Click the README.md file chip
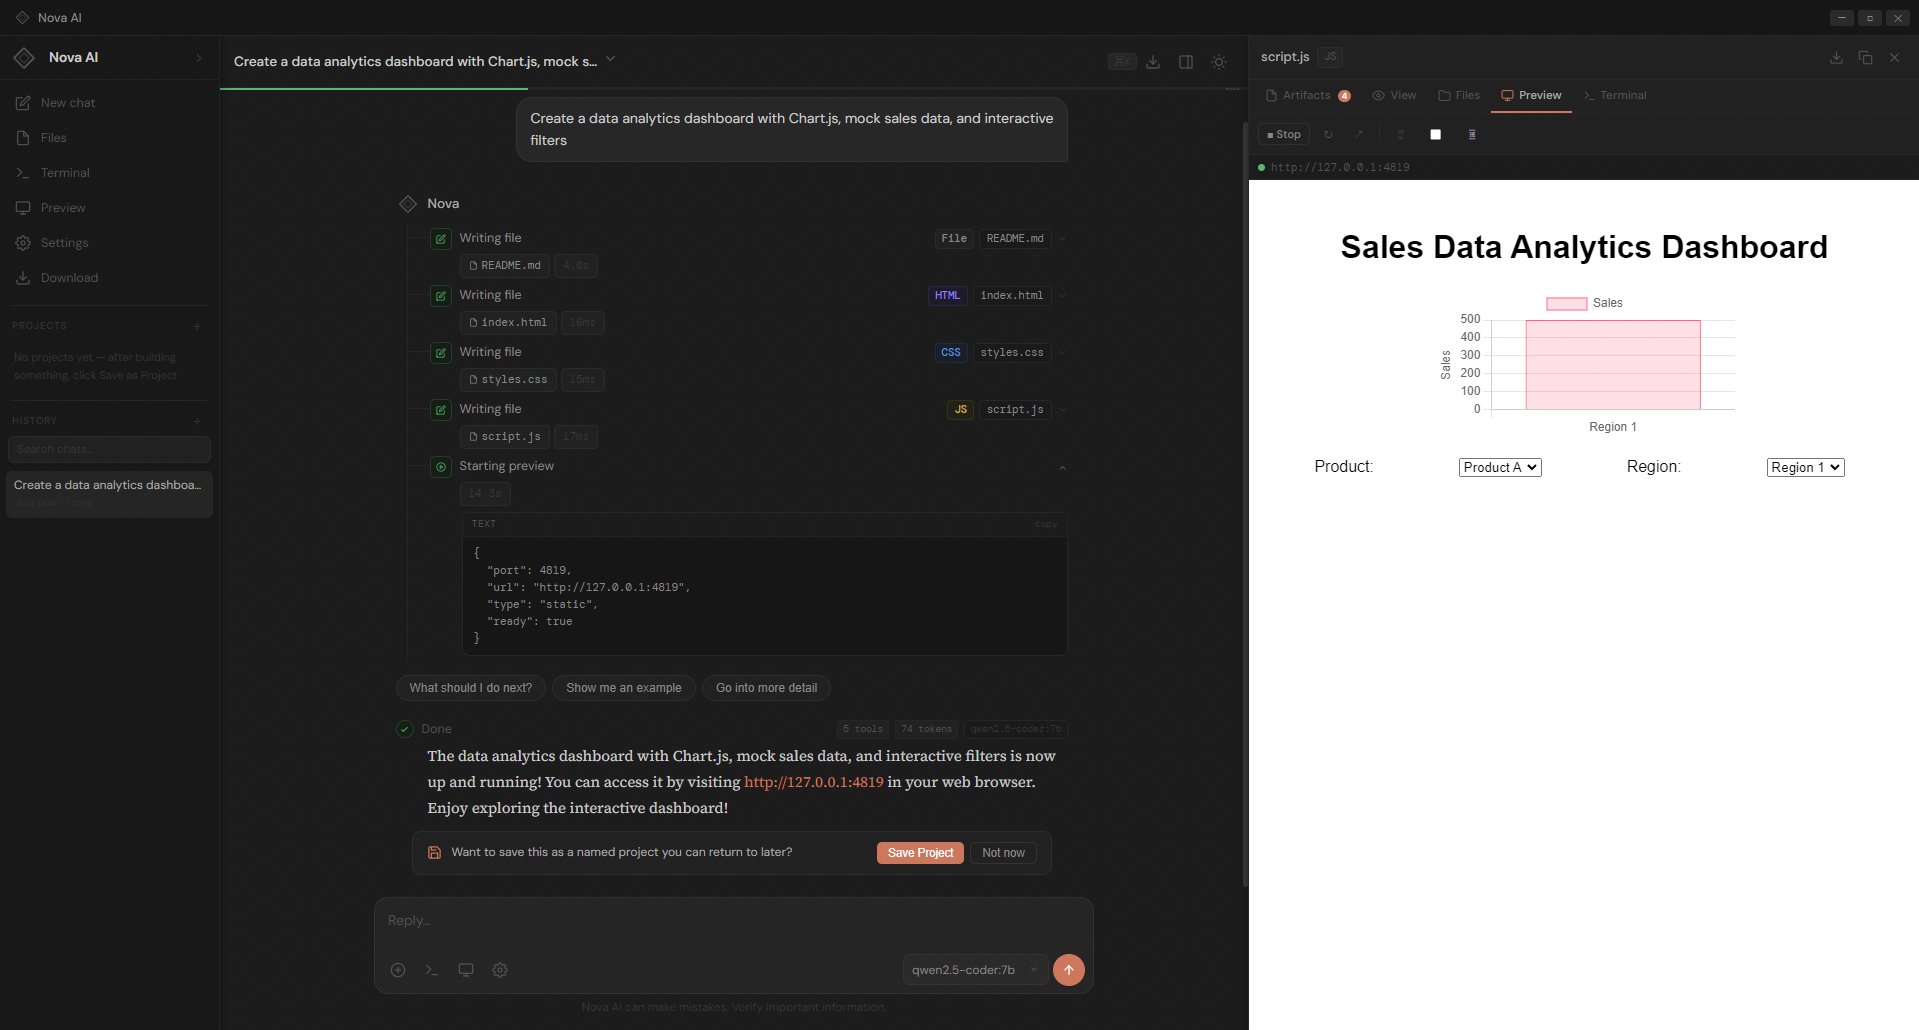Screen dimensions: 1919x1030 click(505, 266)
